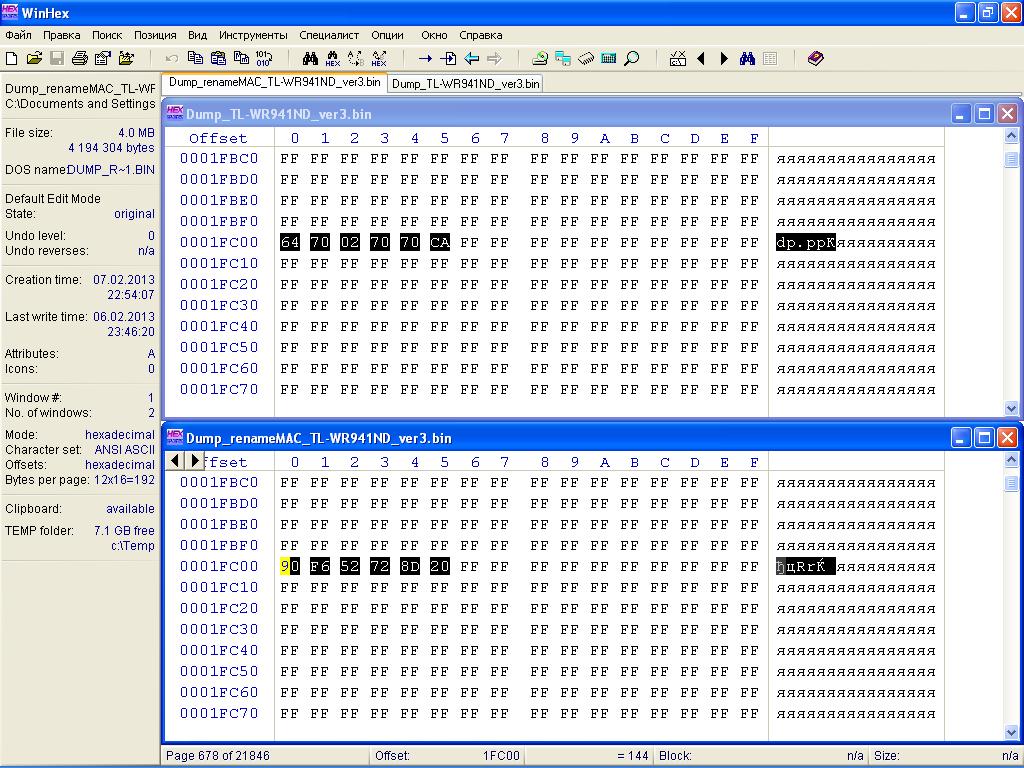Click the Open file folder icon

34,59
